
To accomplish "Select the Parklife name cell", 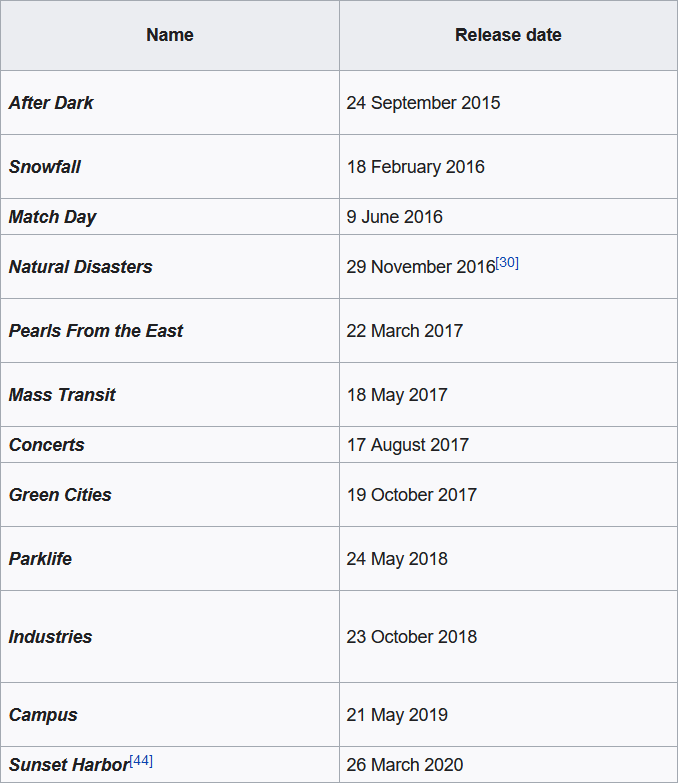I will click(x=170, y=558).
